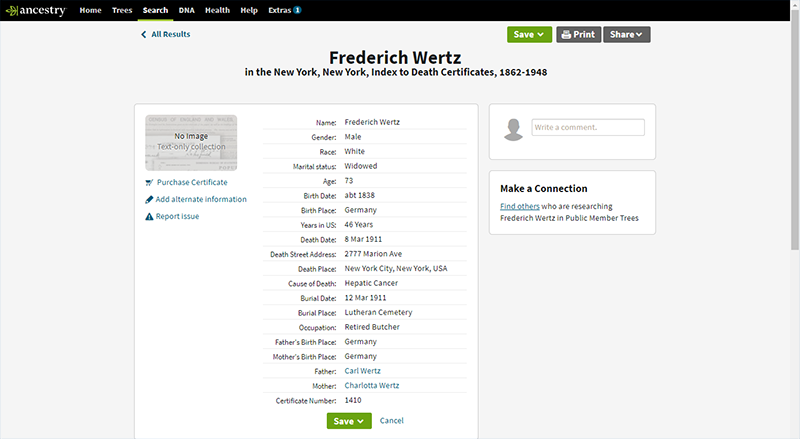Screen dimensions: 800x439
Task: Click the Add alternate information pencil icon
Action: (148, 199)
